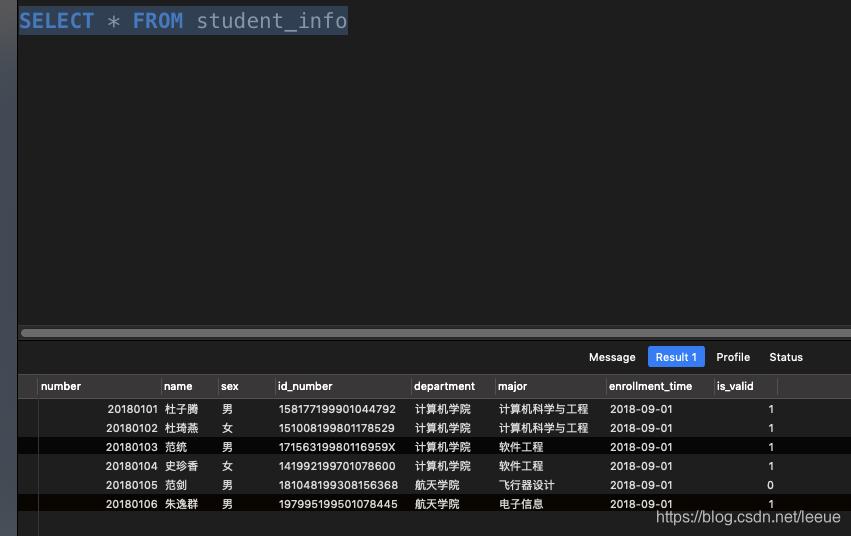
Task: Click enrollment_time cell in row 20180101
Action: tap(641, 409)
